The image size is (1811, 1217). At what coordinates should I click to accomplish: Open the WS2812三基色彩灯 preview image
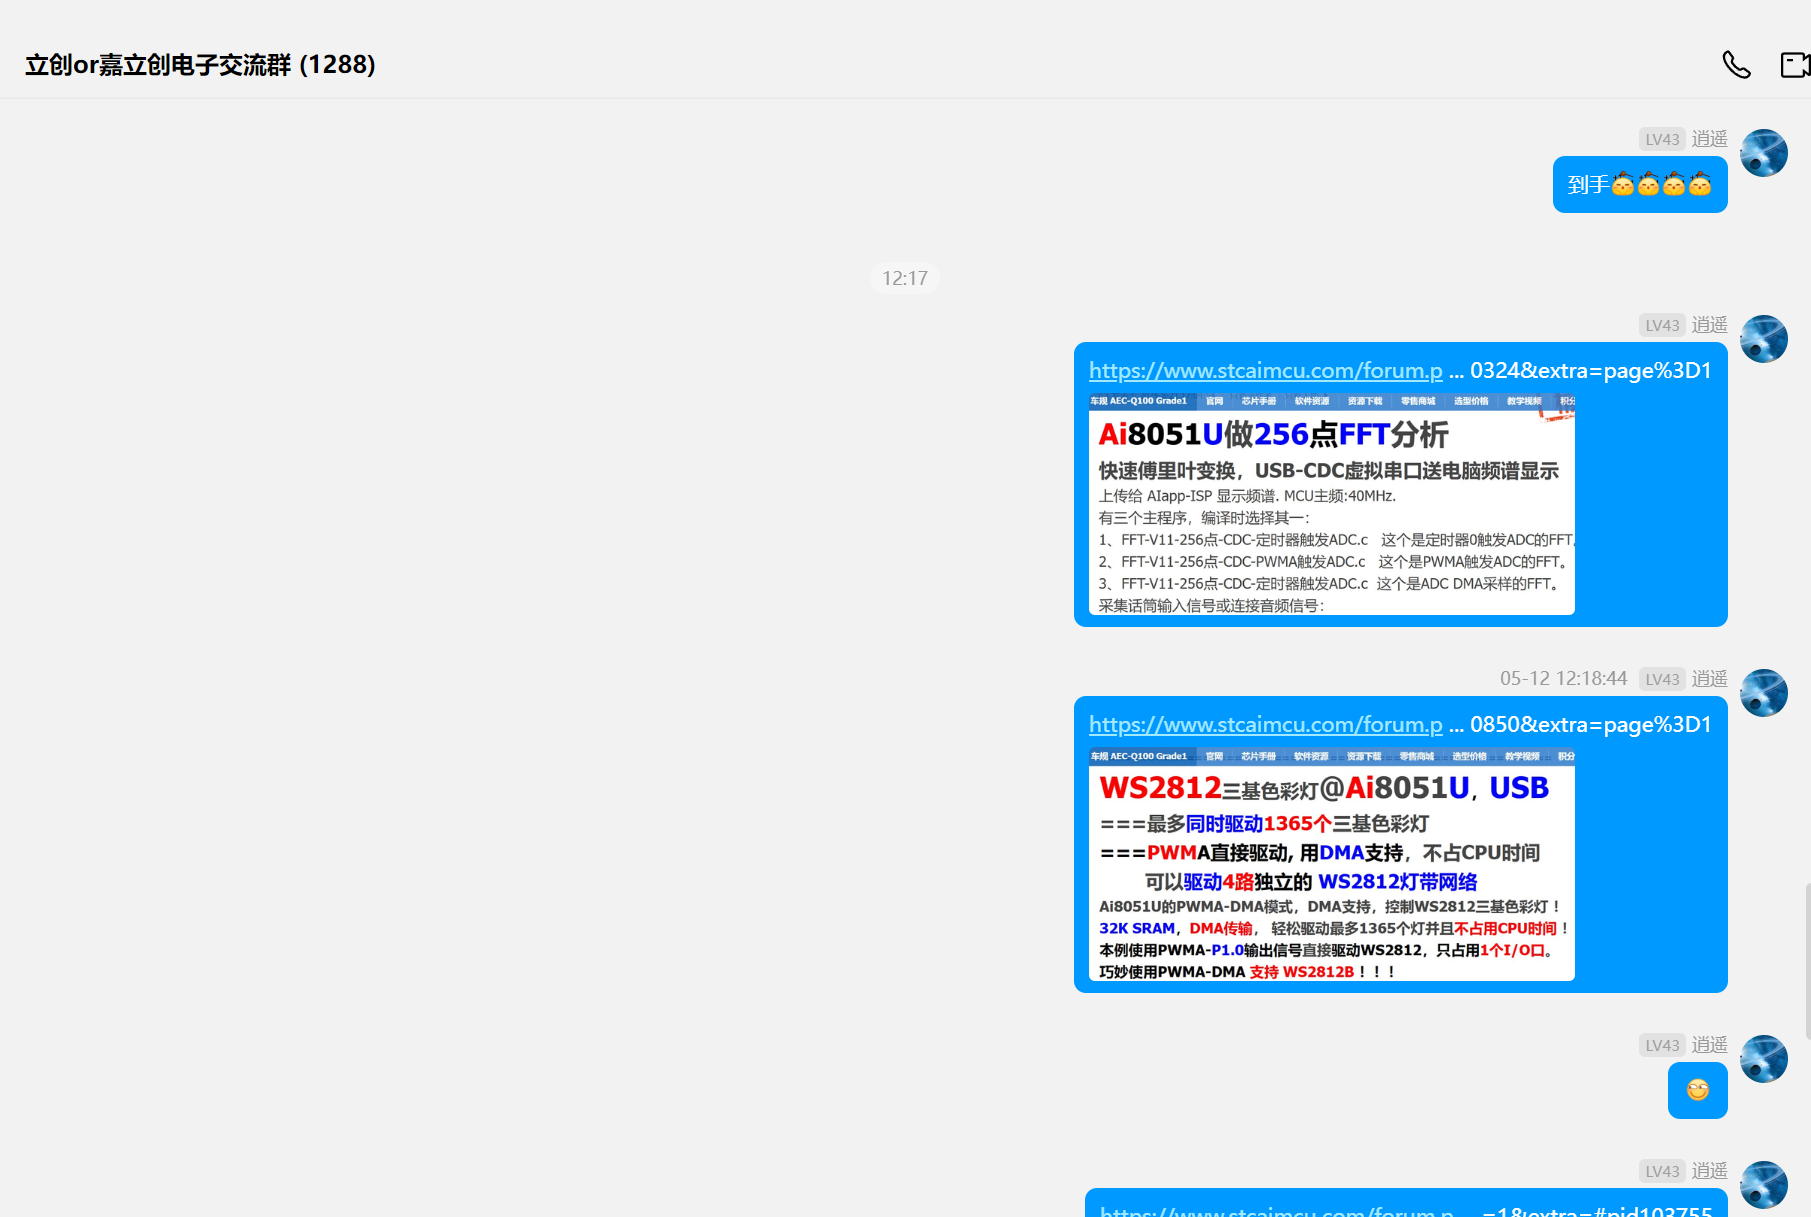[x=1332, y=864]
